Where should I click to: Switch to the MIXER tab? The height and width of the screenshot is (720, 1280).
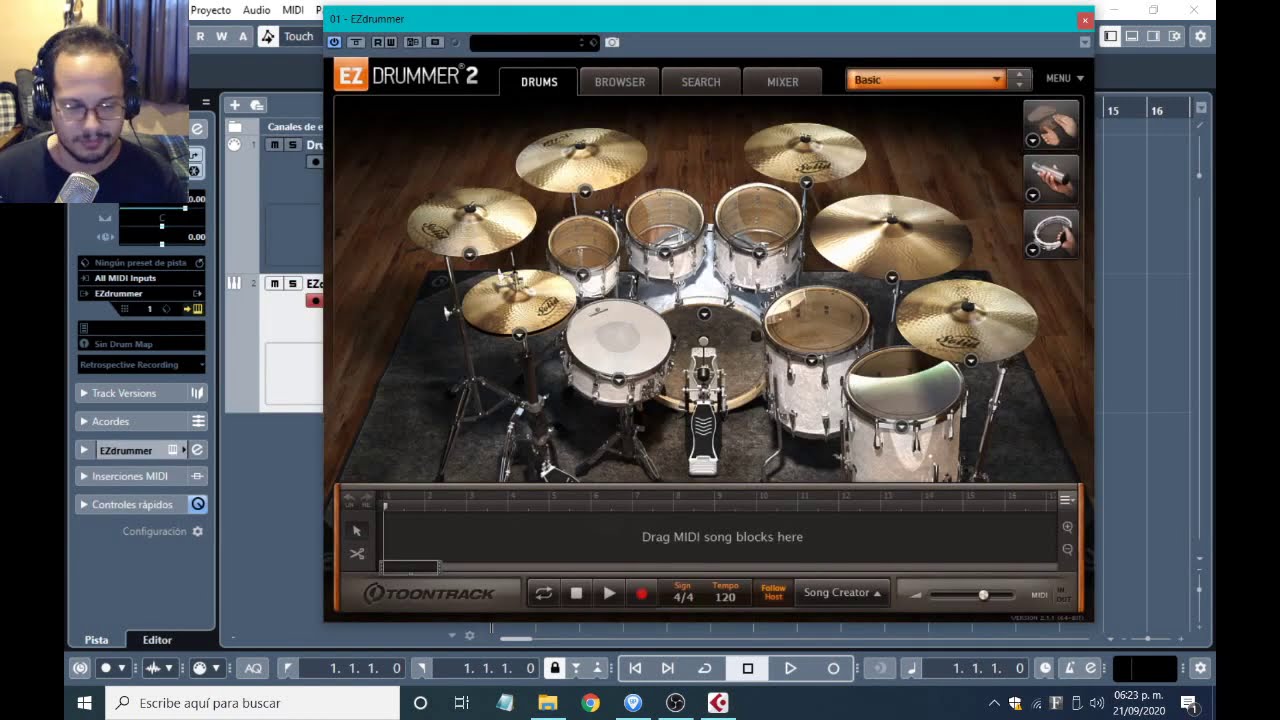tap(782, 82)
